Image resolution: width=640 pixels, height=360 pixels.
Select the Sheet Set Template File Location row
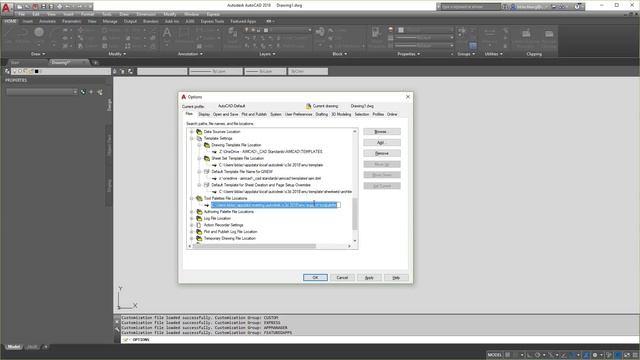238,158
